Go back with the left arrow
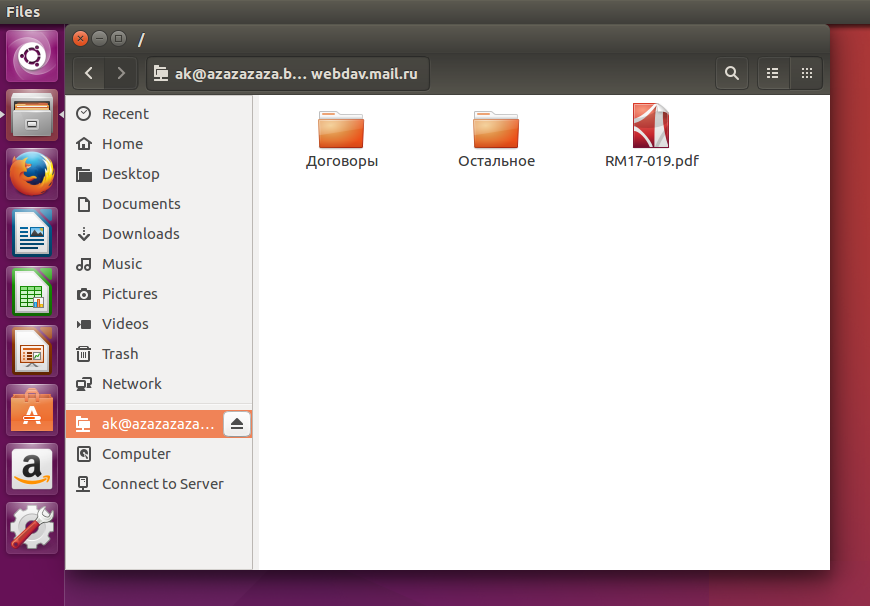The image size is (870, 606). pos(90,73)
